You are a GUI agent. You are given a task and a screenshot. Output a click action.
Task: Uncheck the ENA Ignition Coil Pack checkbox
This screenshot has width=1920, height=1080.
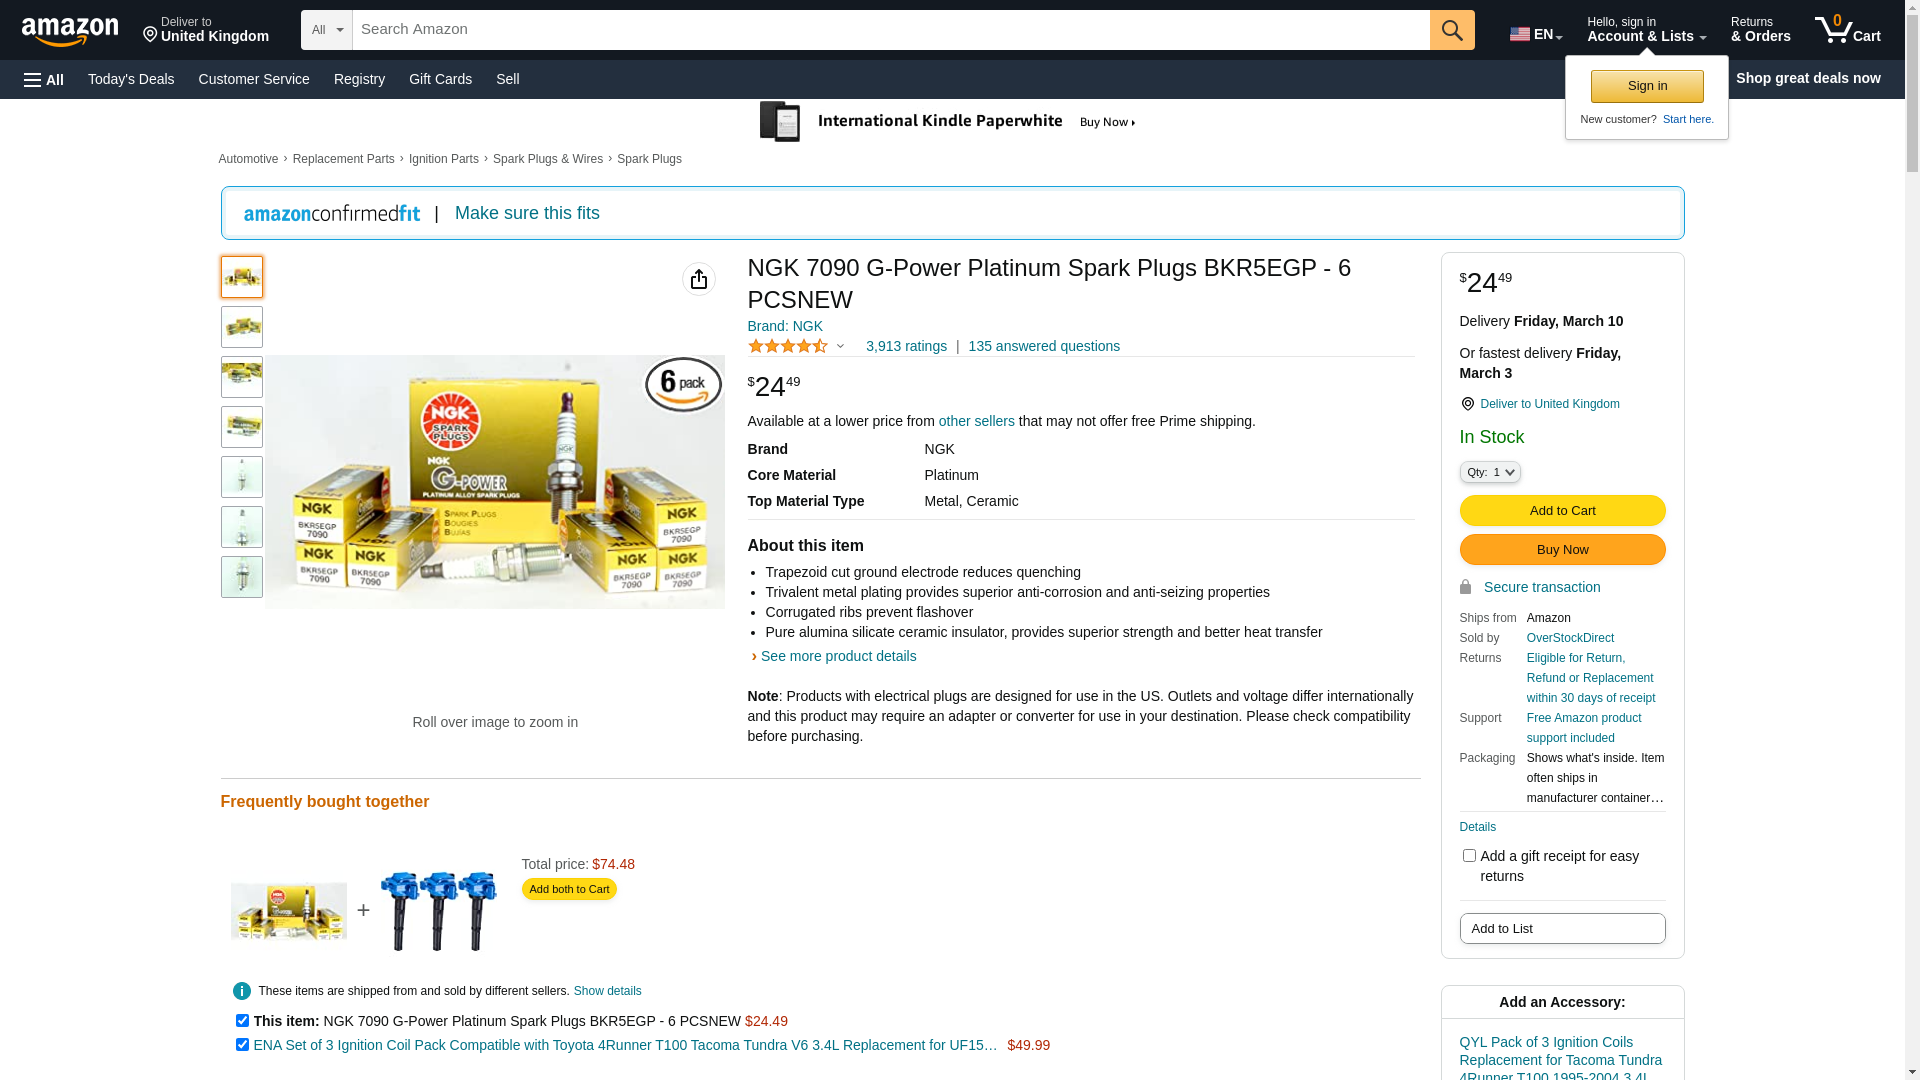coord(242,1045)
